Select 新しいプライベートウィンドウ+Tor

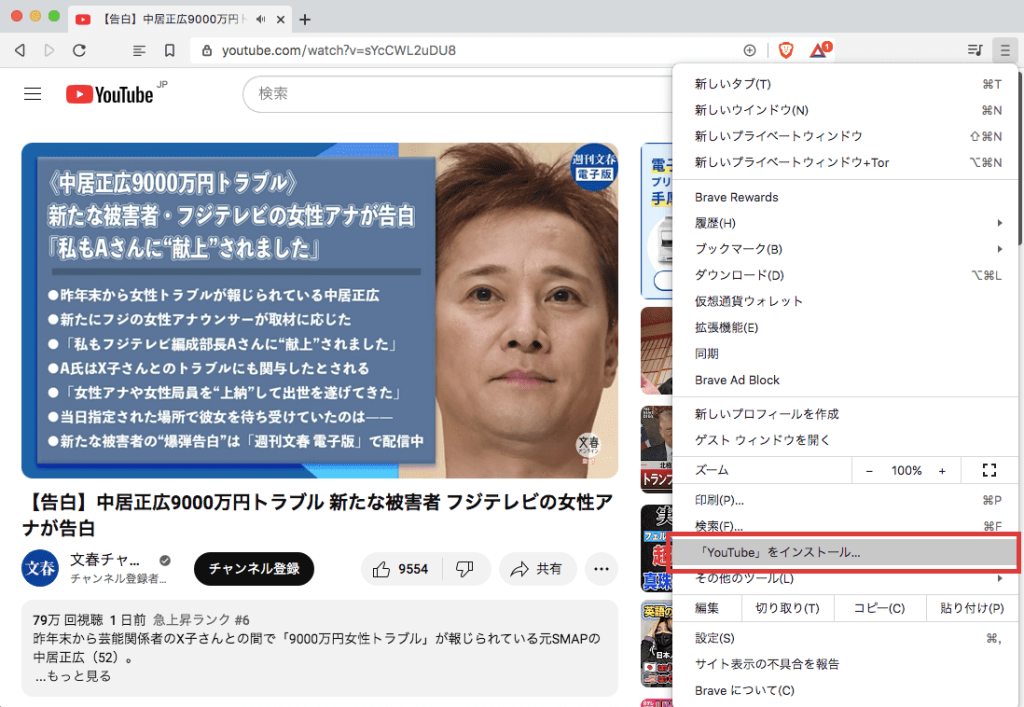tap(846, 163)
